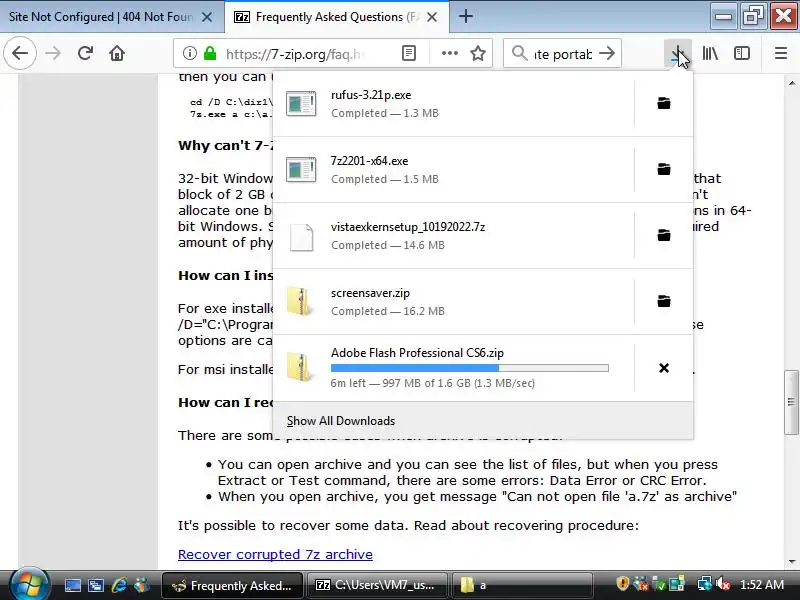Click the search box text
Image resolution: width=800 pixels, height=600 pixels.
(563, 54)
